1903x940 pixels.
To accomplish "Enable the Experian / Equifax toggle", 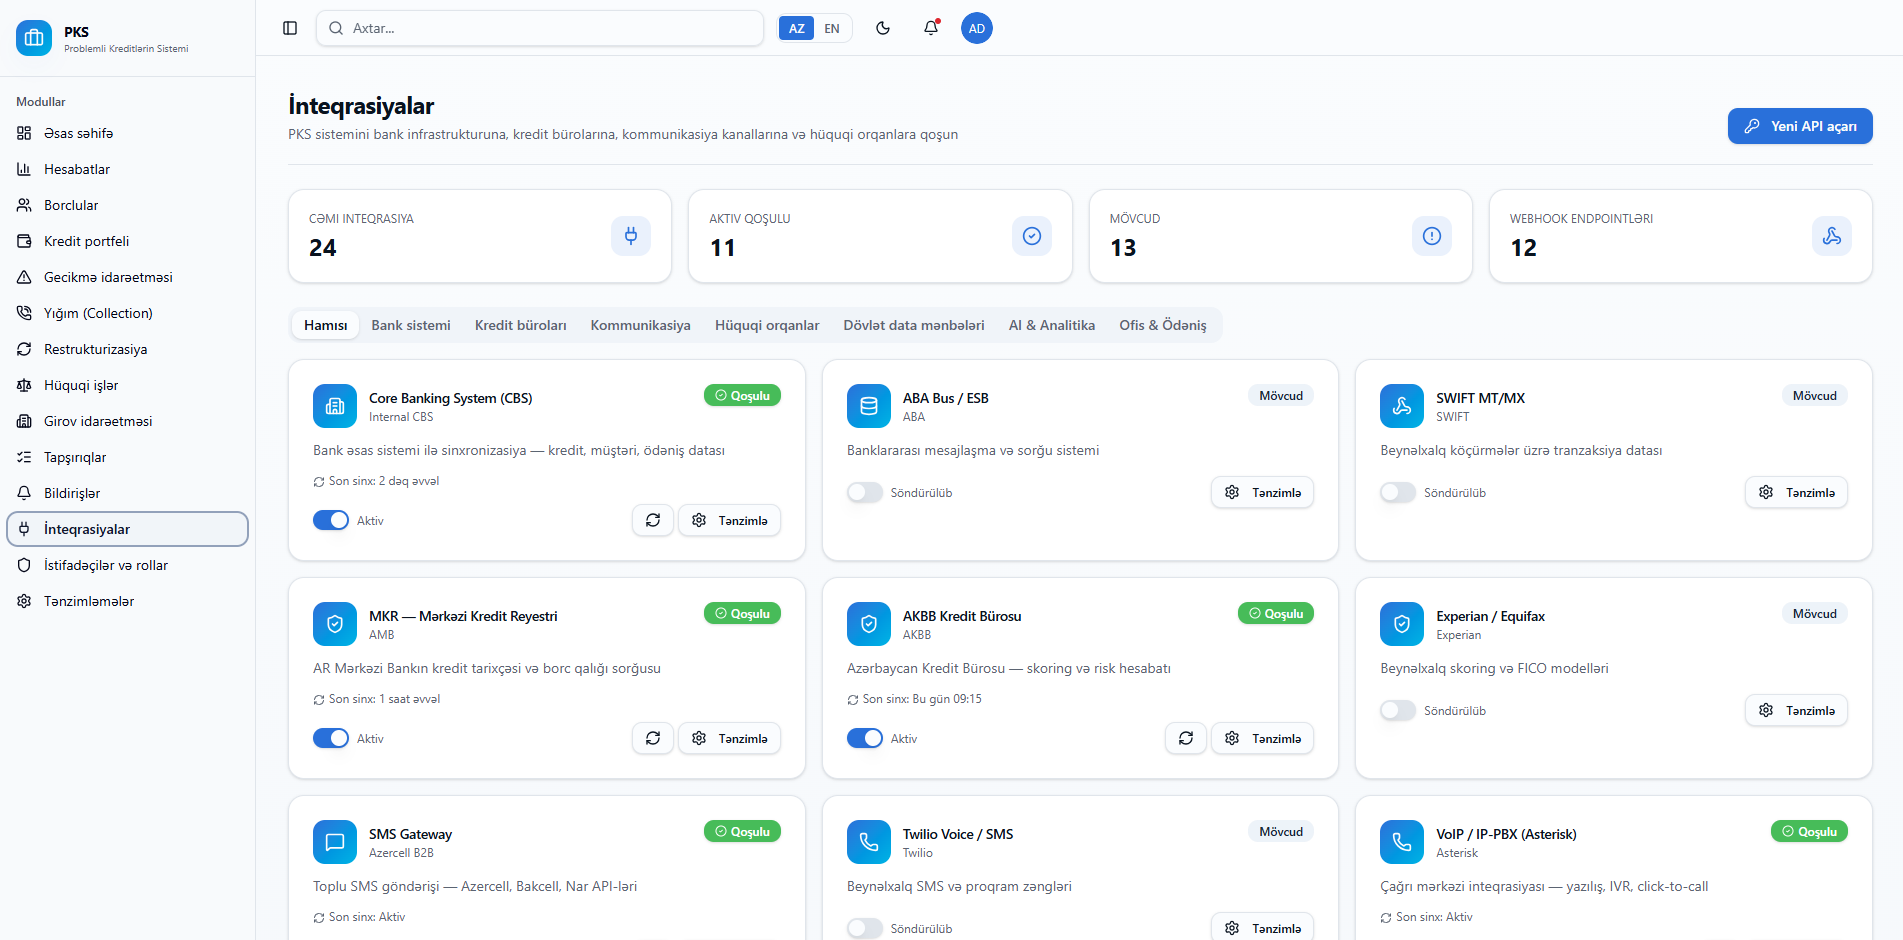I will click(x=1398, y=710).
